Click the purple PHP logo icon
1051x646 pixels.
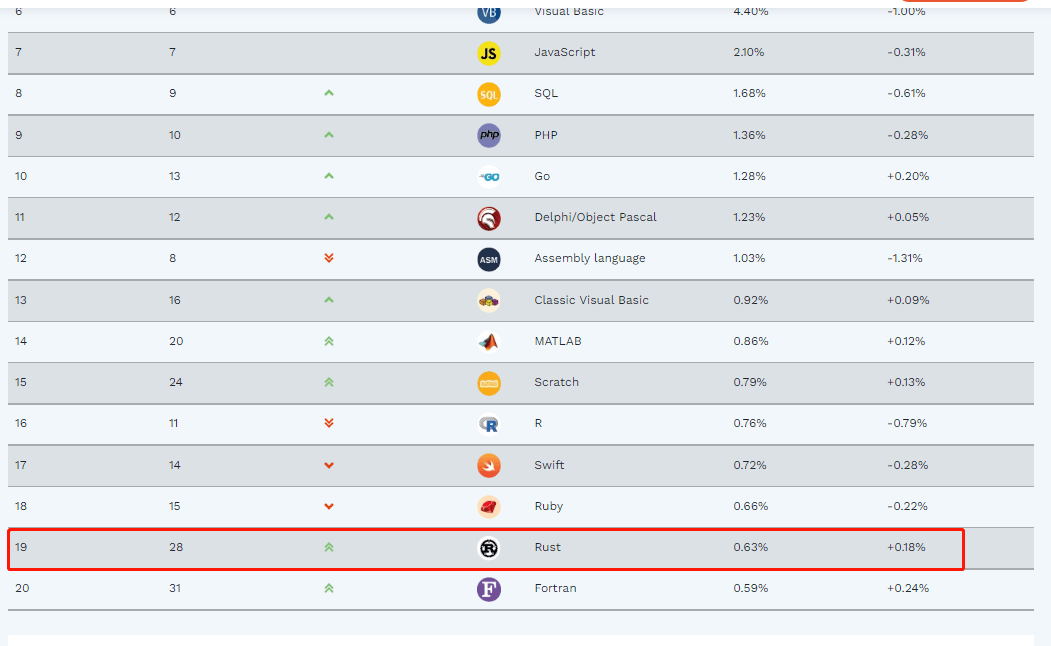pyautogui.click(x=489, y=135)
